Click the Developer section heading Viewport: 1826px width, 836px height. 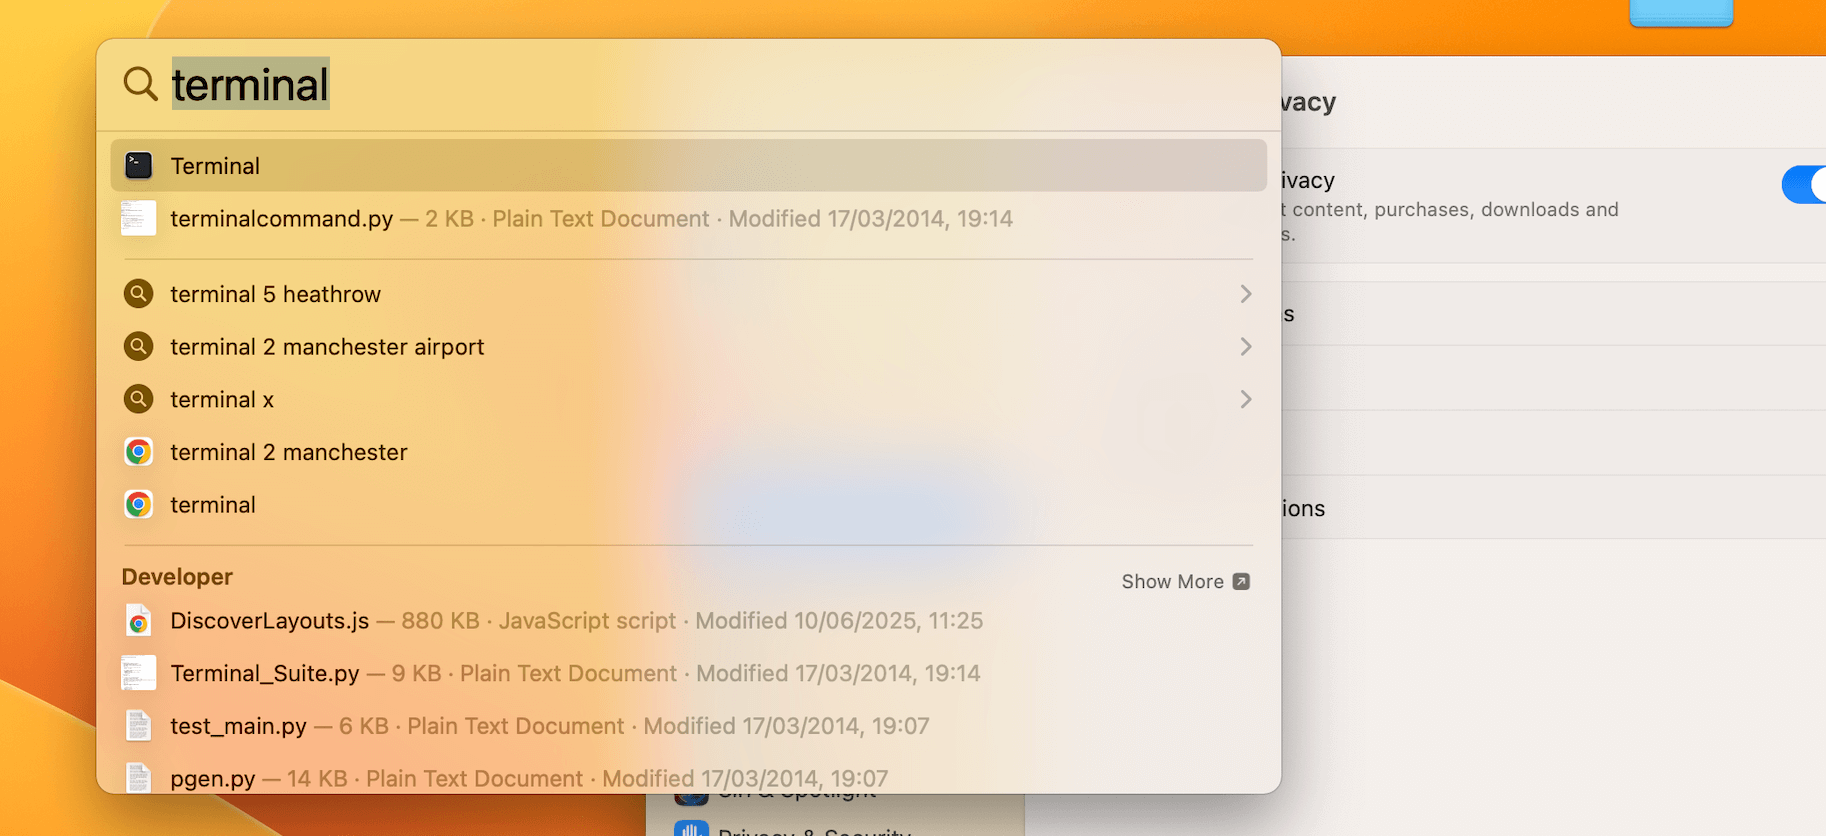(177, 577)
